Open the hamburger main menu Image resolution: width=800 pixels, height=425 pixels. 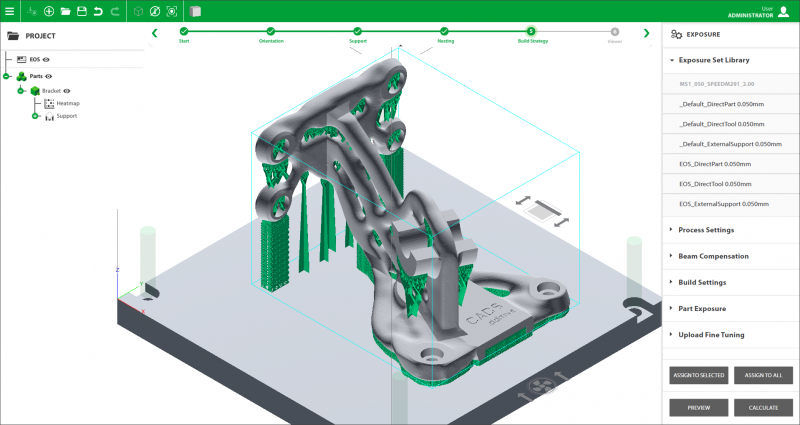point(9,11)
